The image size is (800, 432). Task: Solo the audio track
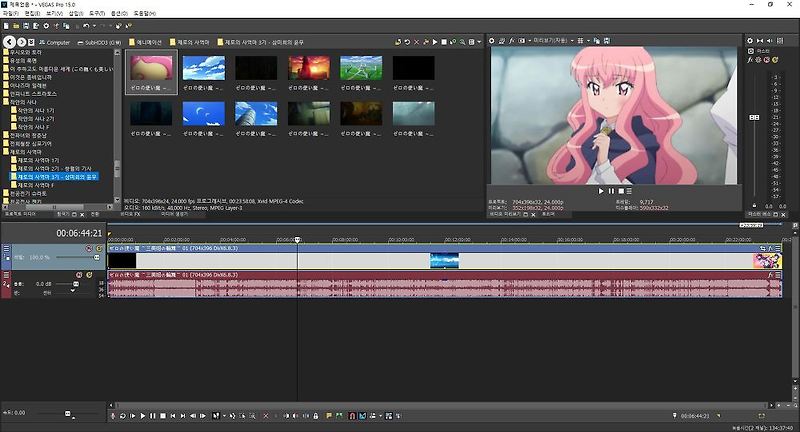[x=89, y=275]
